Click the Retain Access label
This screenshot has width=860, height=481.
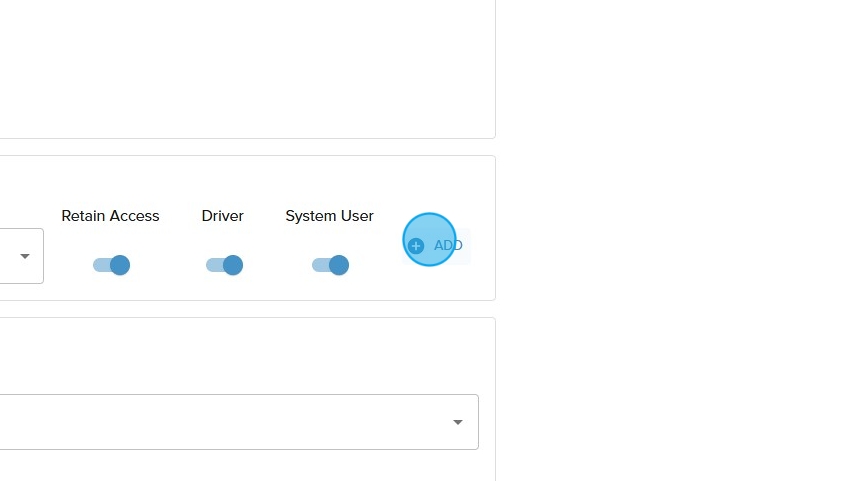point(110,216)
